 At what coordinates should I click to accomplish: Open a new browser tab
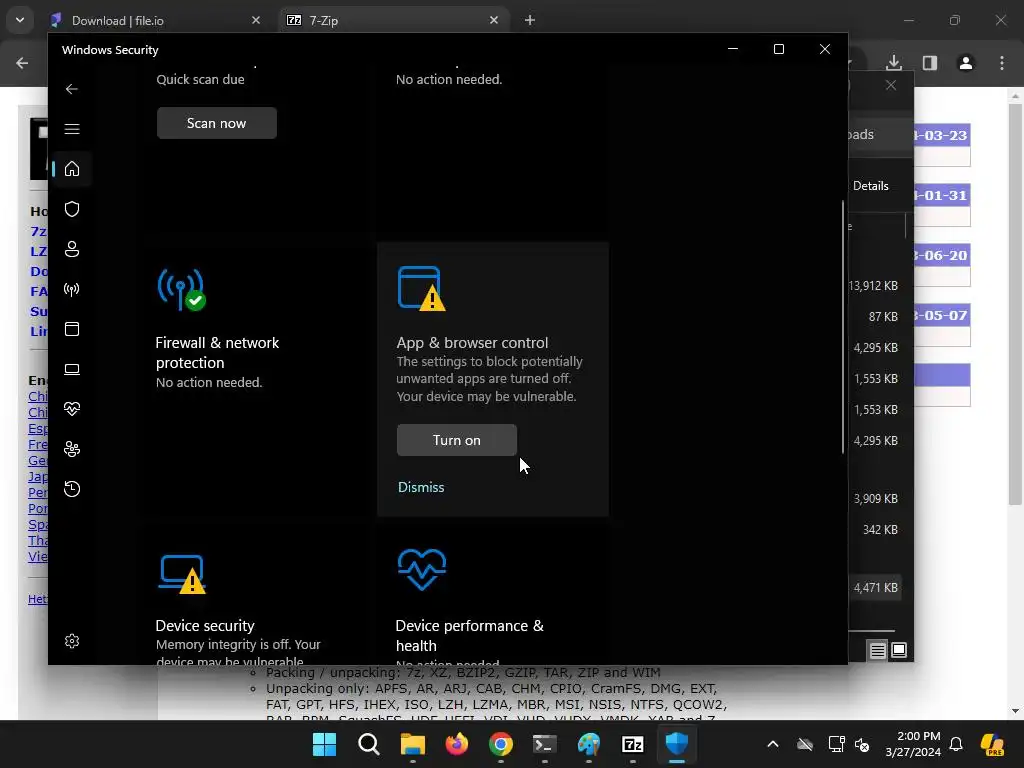tap(530, 20)
